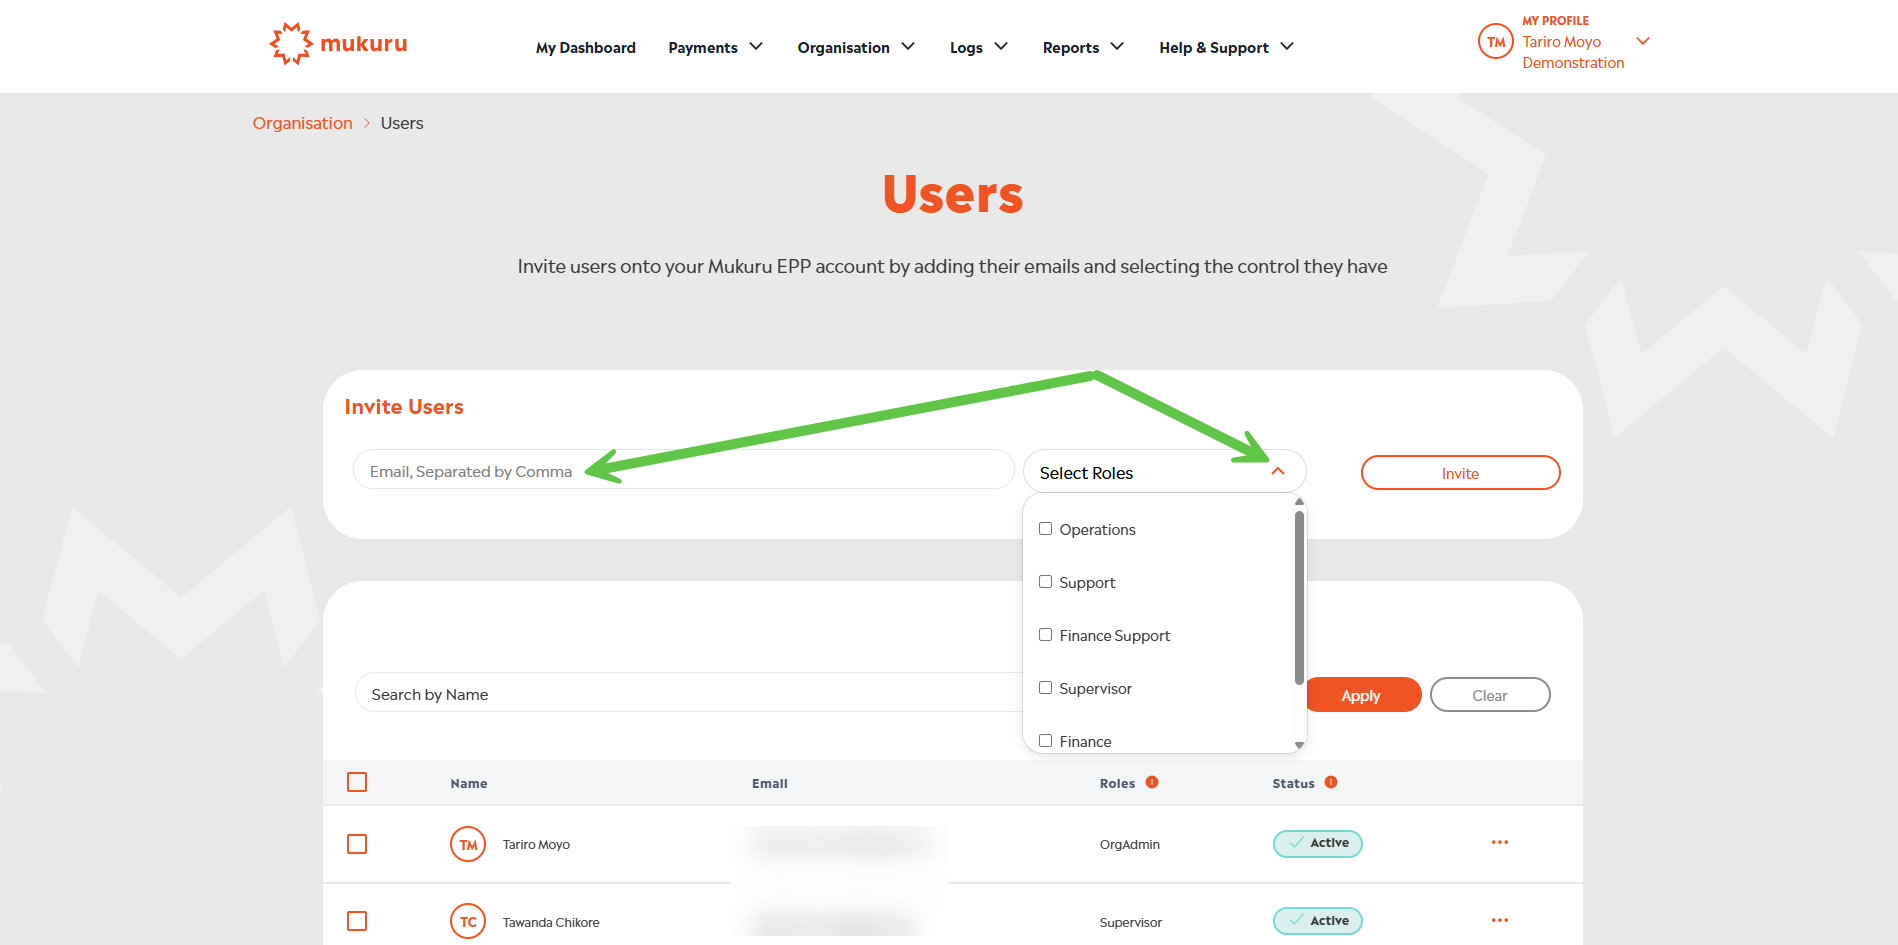The height and width of the screenshot is (945, 1898).
Task: Open three-dot actions menu for Tawanda Chikore
Action: tap(1499, 921)
